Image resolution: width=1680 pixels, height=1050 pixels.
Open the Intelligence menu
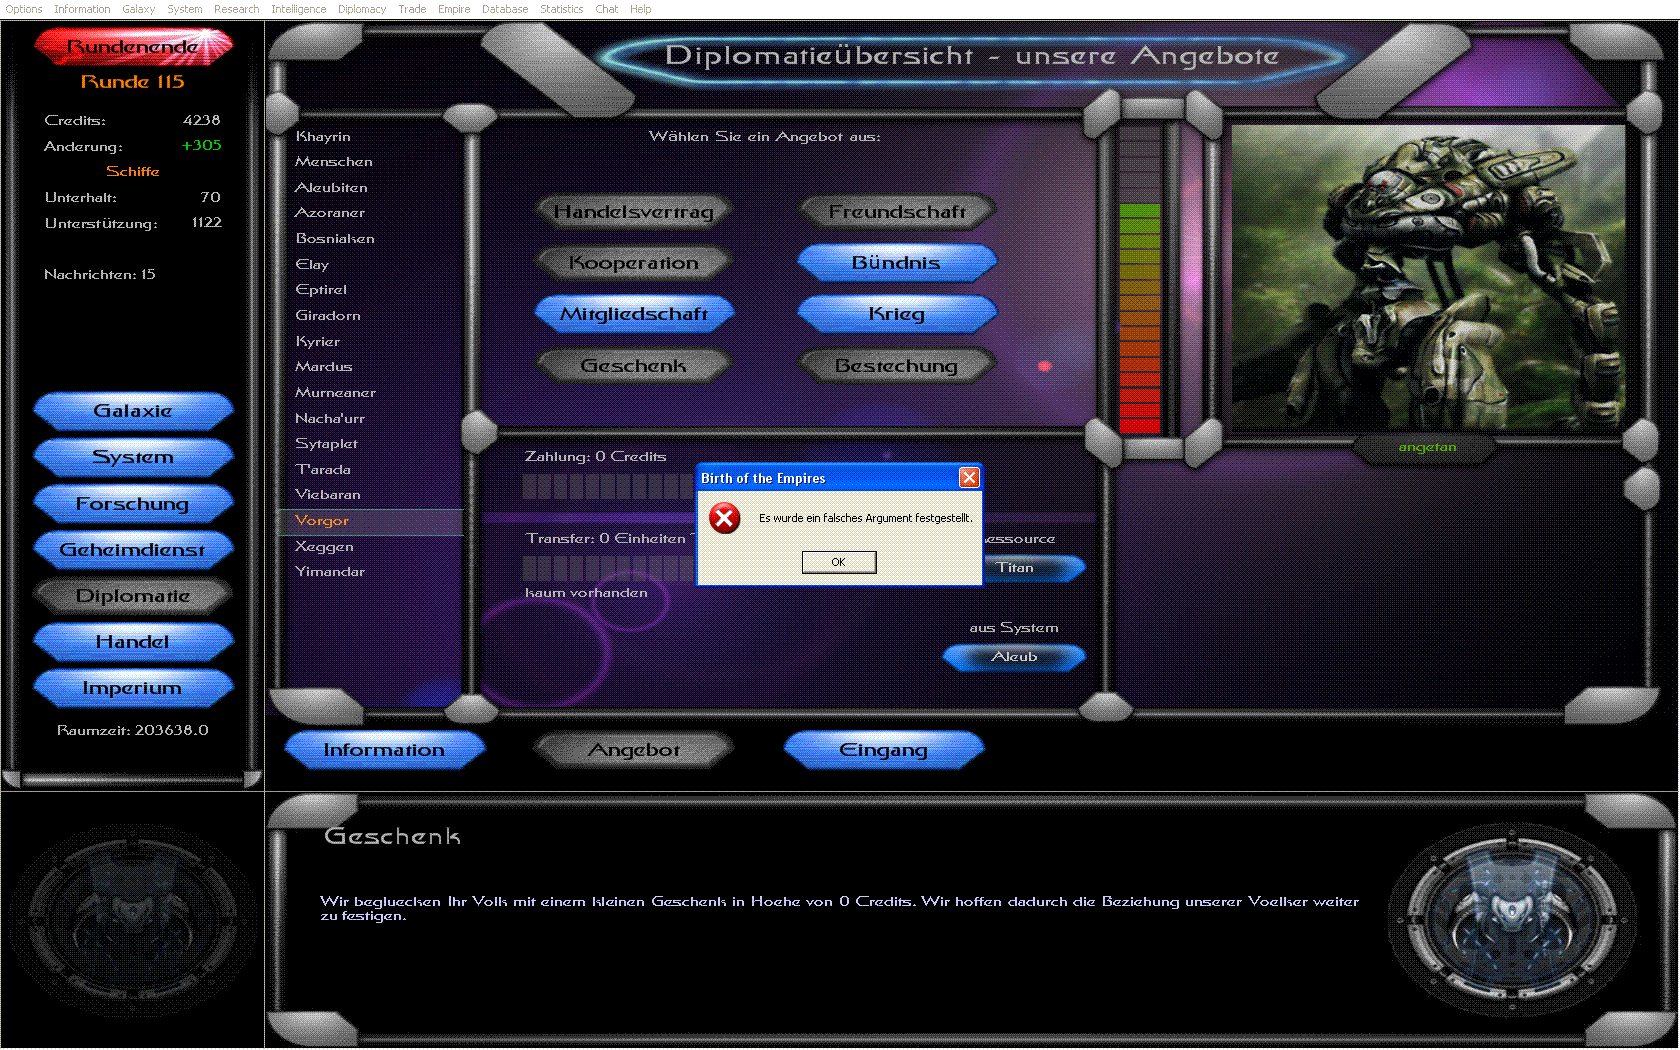298,9
